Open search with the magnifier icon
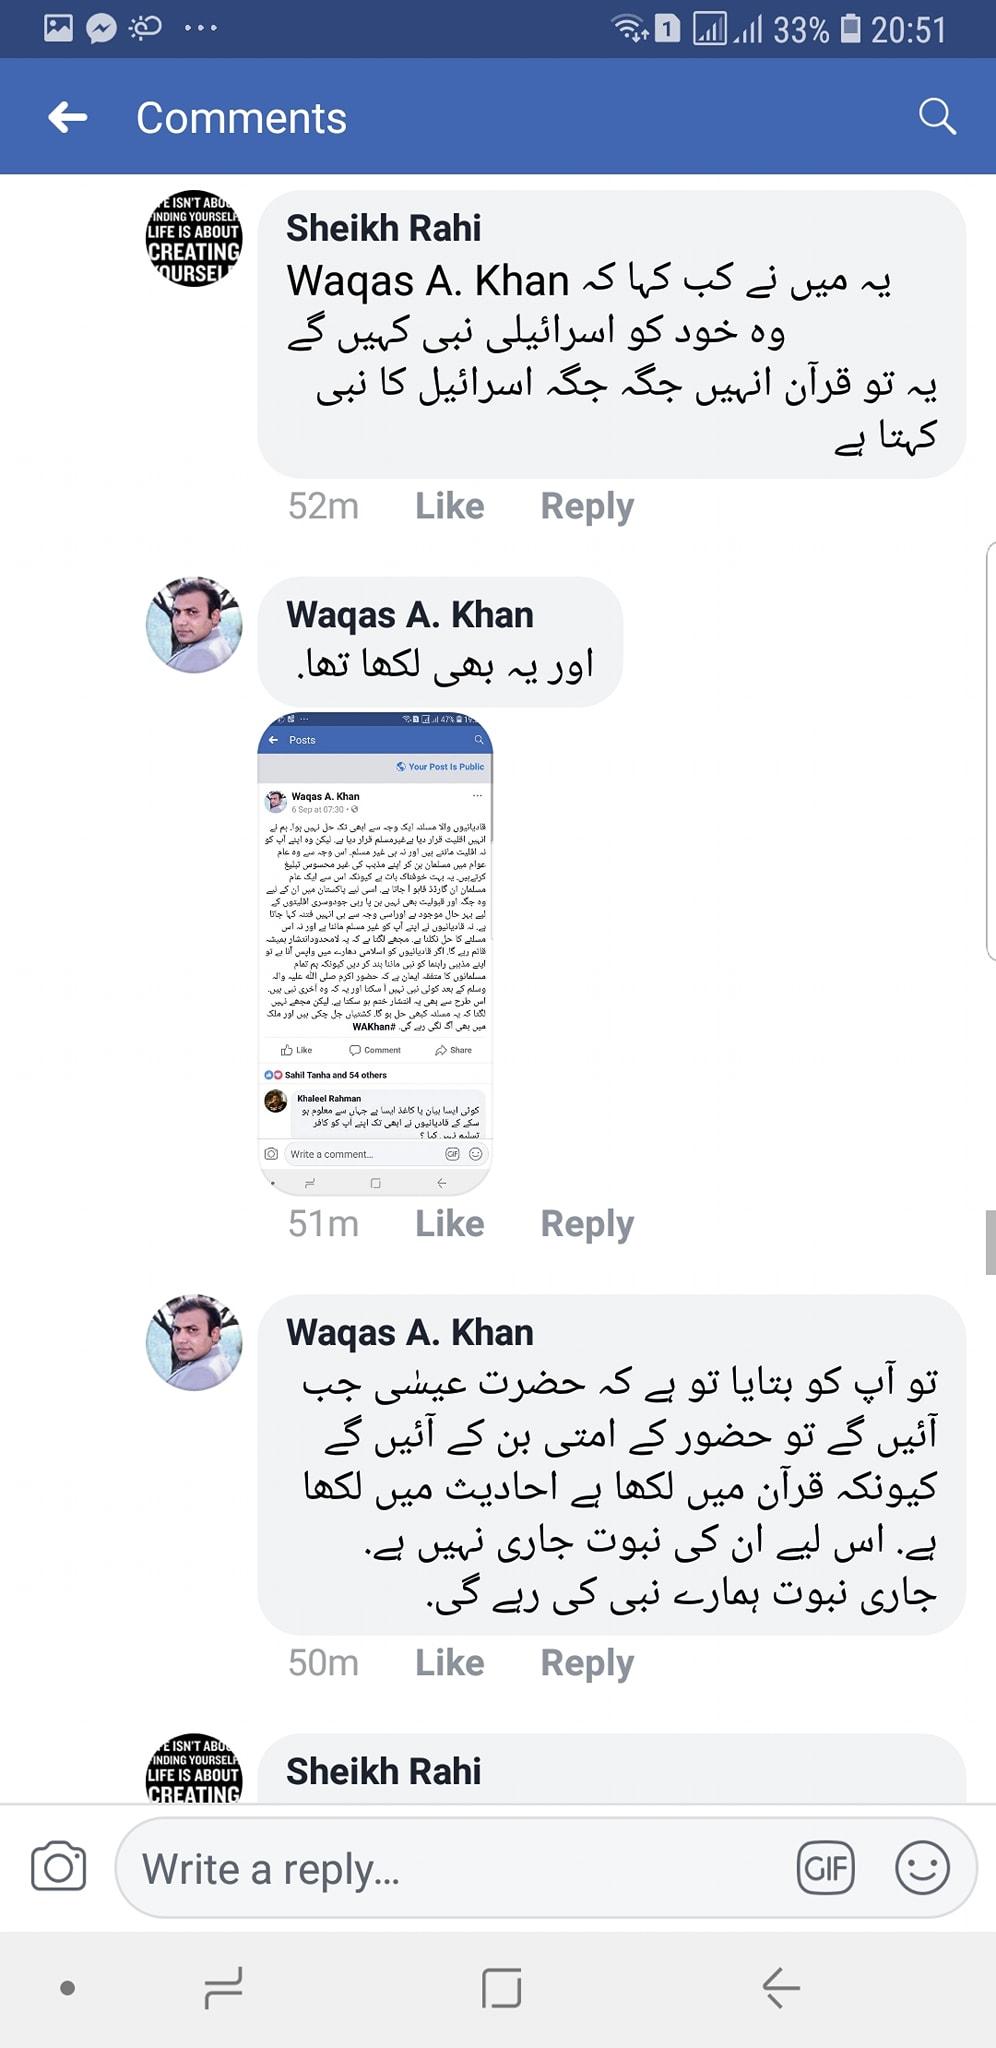 [937, 117]
